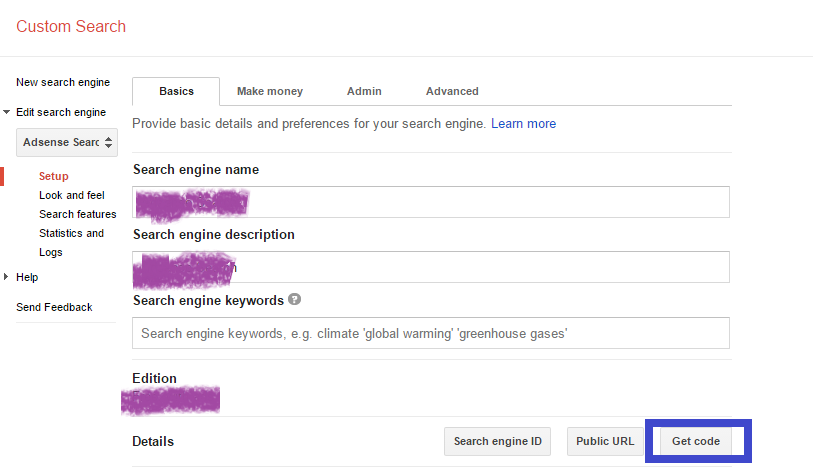Click the Search engine keywords input box
This screenshot has height=468, width=813.
pos(430,333)
